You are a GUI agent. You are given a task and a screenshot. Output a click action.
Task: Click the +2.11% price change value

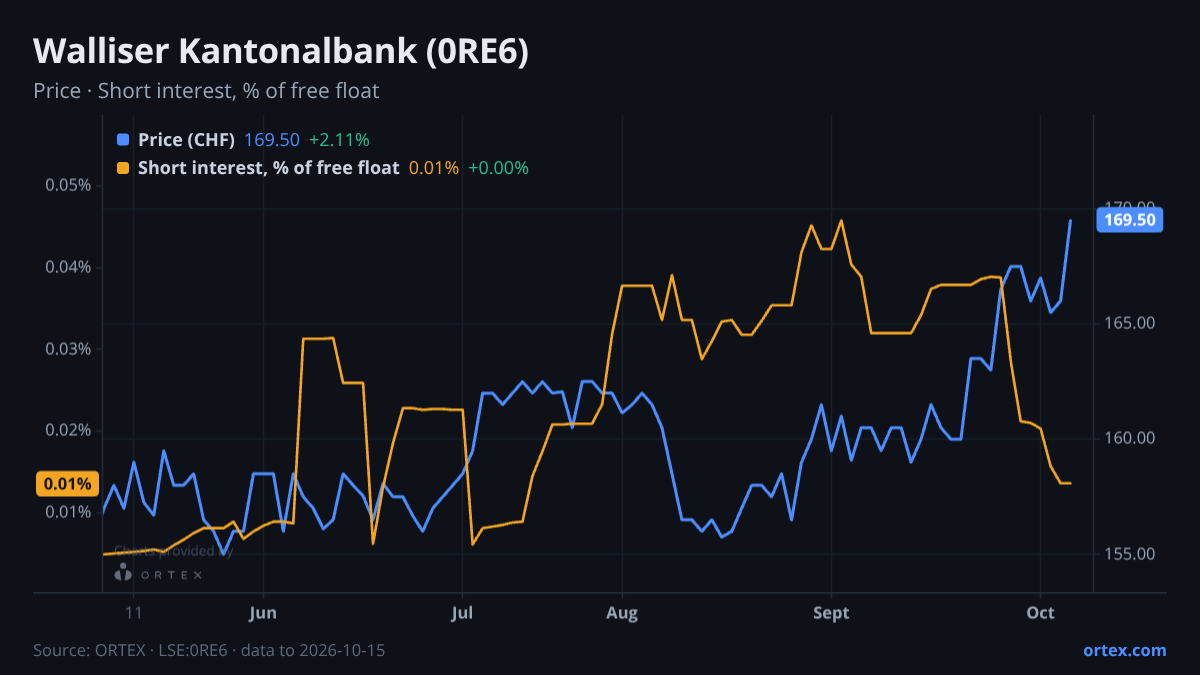339,140
